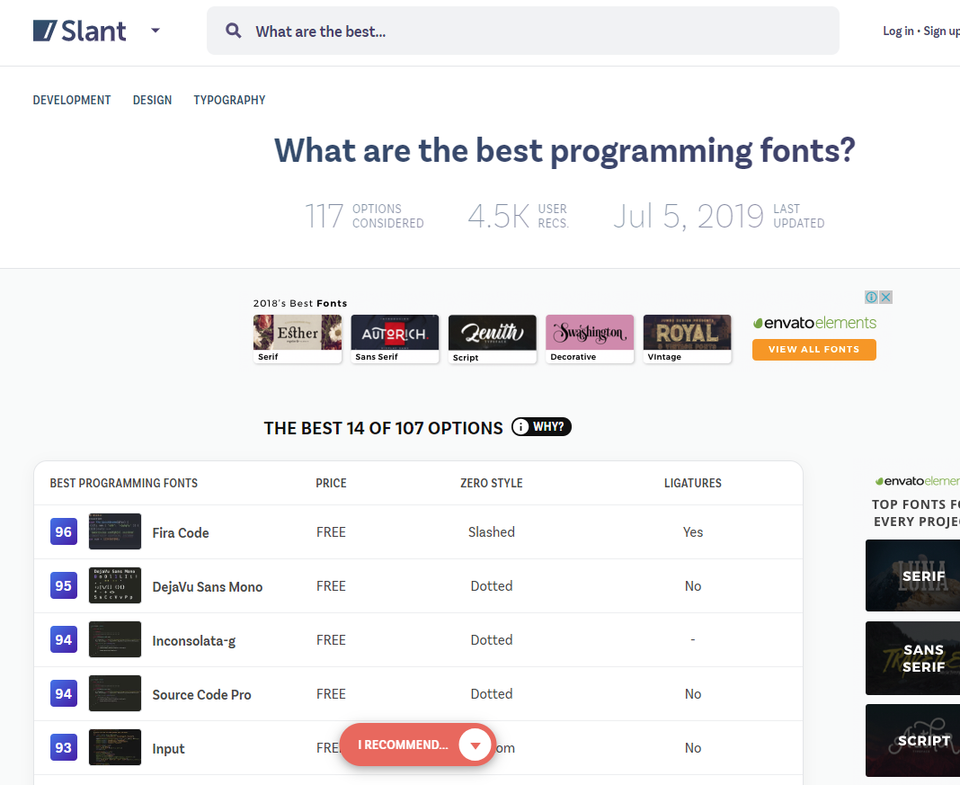Open the Esther Serif font ad thumbnail
Screen dimensions: 960x785
[298, 339]
